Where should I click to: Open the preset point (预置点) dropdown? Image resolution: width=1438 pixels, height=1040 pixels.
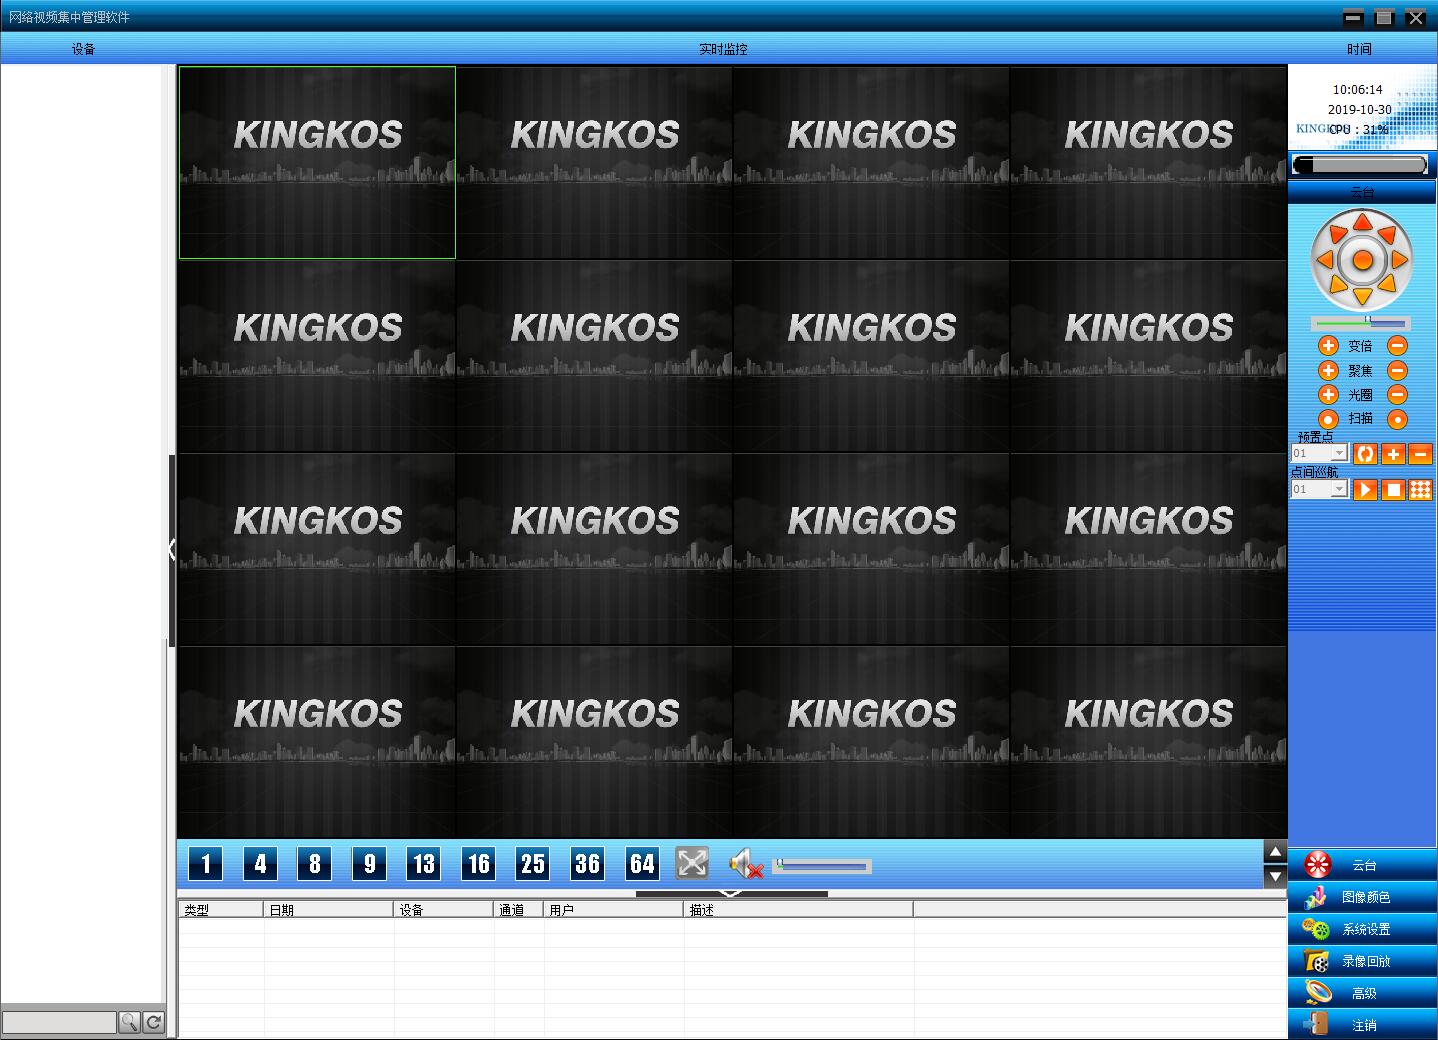point(1339,454)
